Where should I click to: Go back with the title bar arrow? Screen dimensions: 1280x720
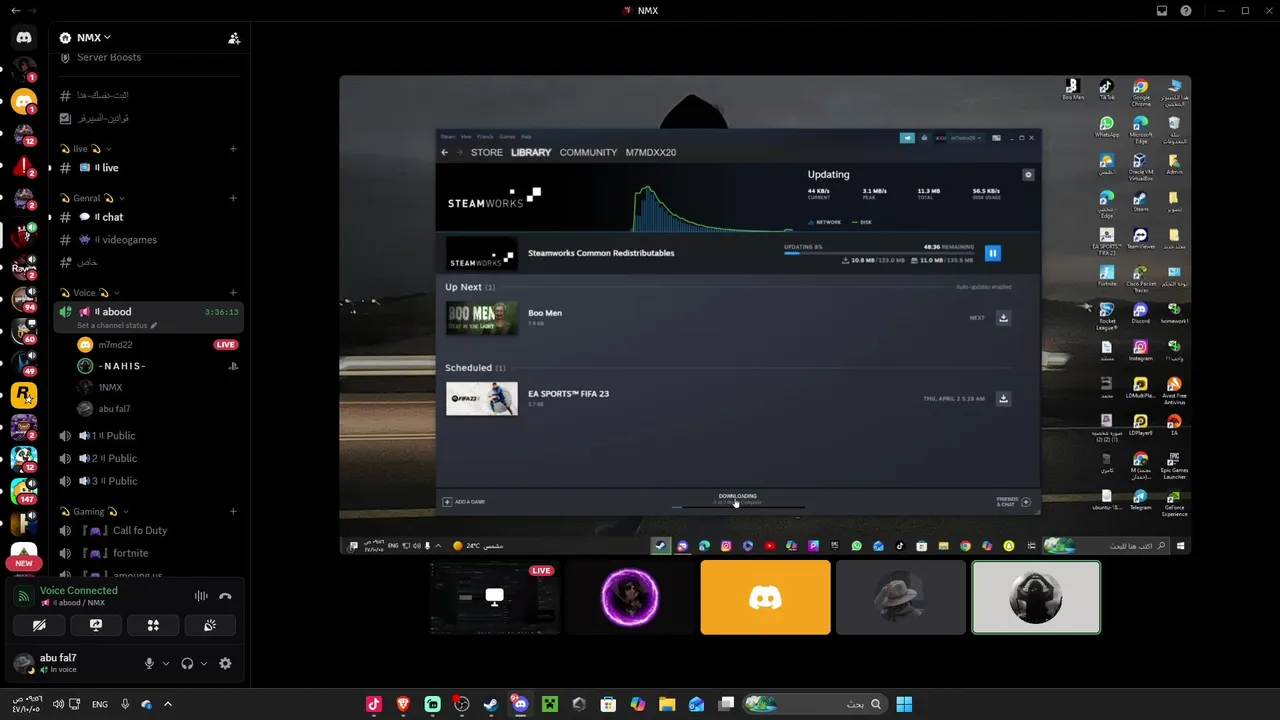(x=15, y=11)
